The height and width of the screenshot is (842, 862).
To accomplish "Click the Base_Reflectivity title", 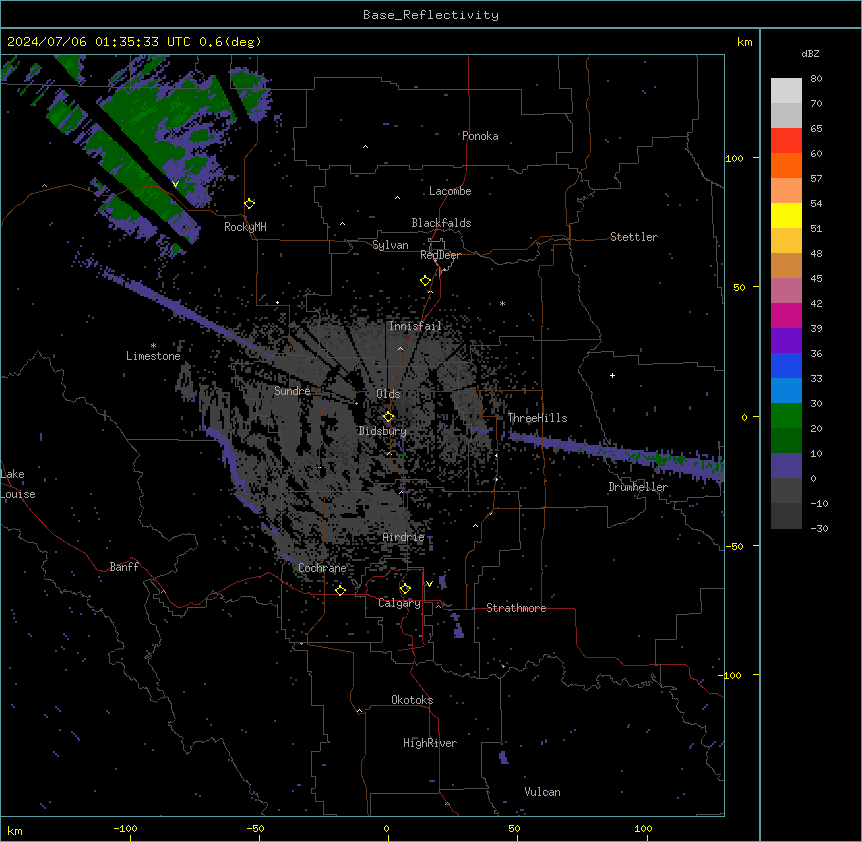I will [x=431, y=15].
